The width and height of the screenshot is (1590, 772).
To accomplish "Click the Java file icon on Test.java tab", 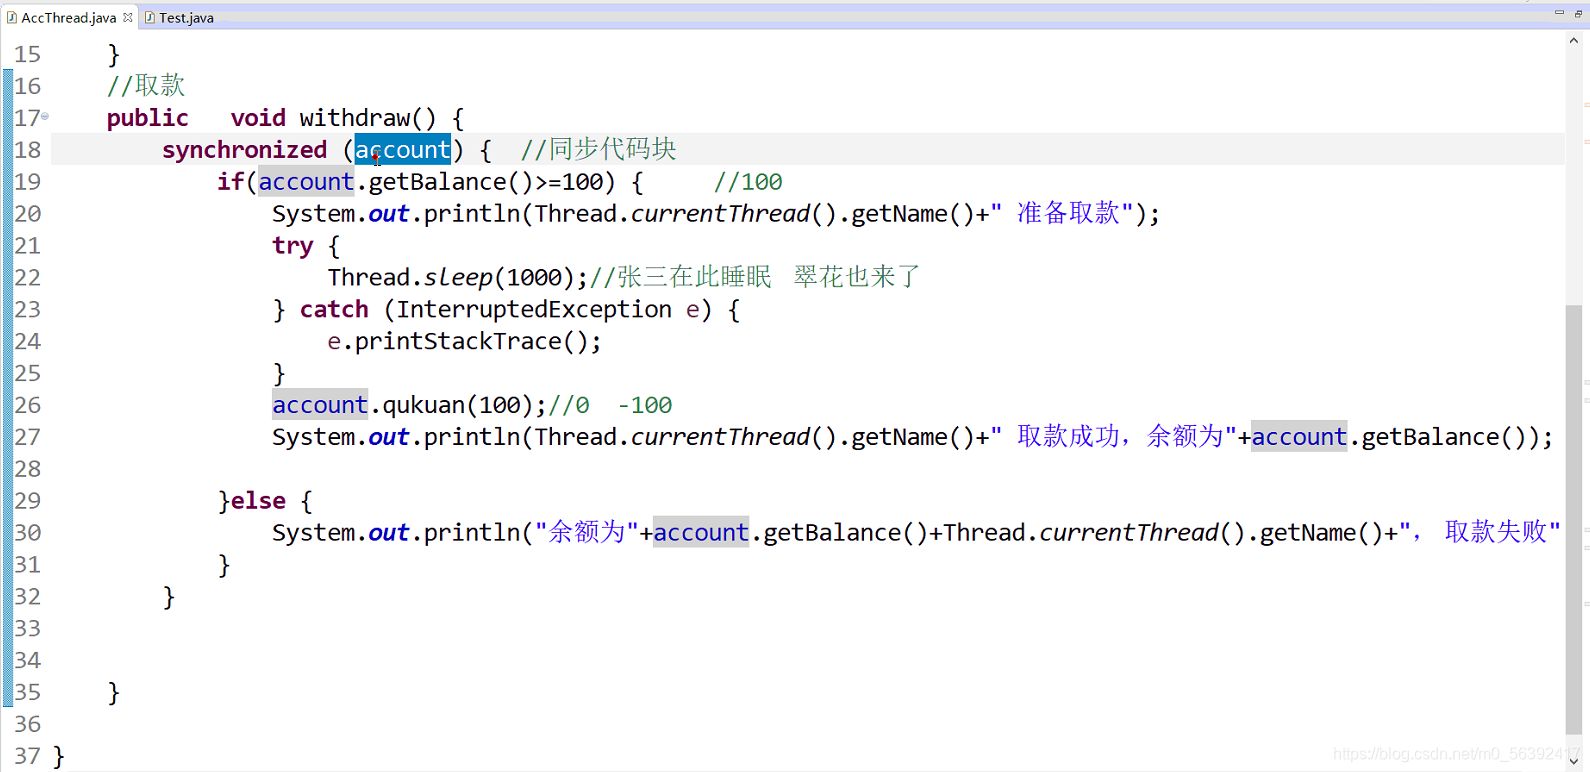I will pos(150,17).
